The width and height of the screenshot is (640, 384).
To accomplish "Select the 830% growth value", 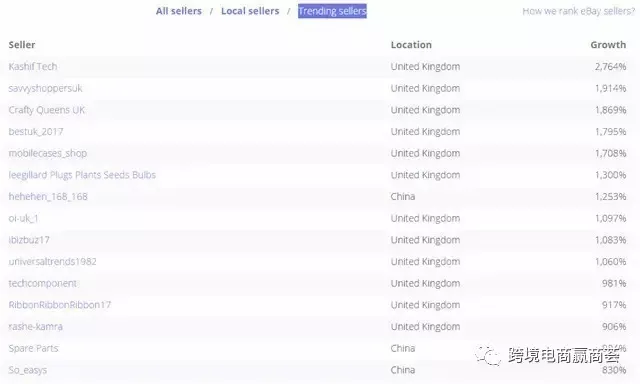I will click(614, 370).
